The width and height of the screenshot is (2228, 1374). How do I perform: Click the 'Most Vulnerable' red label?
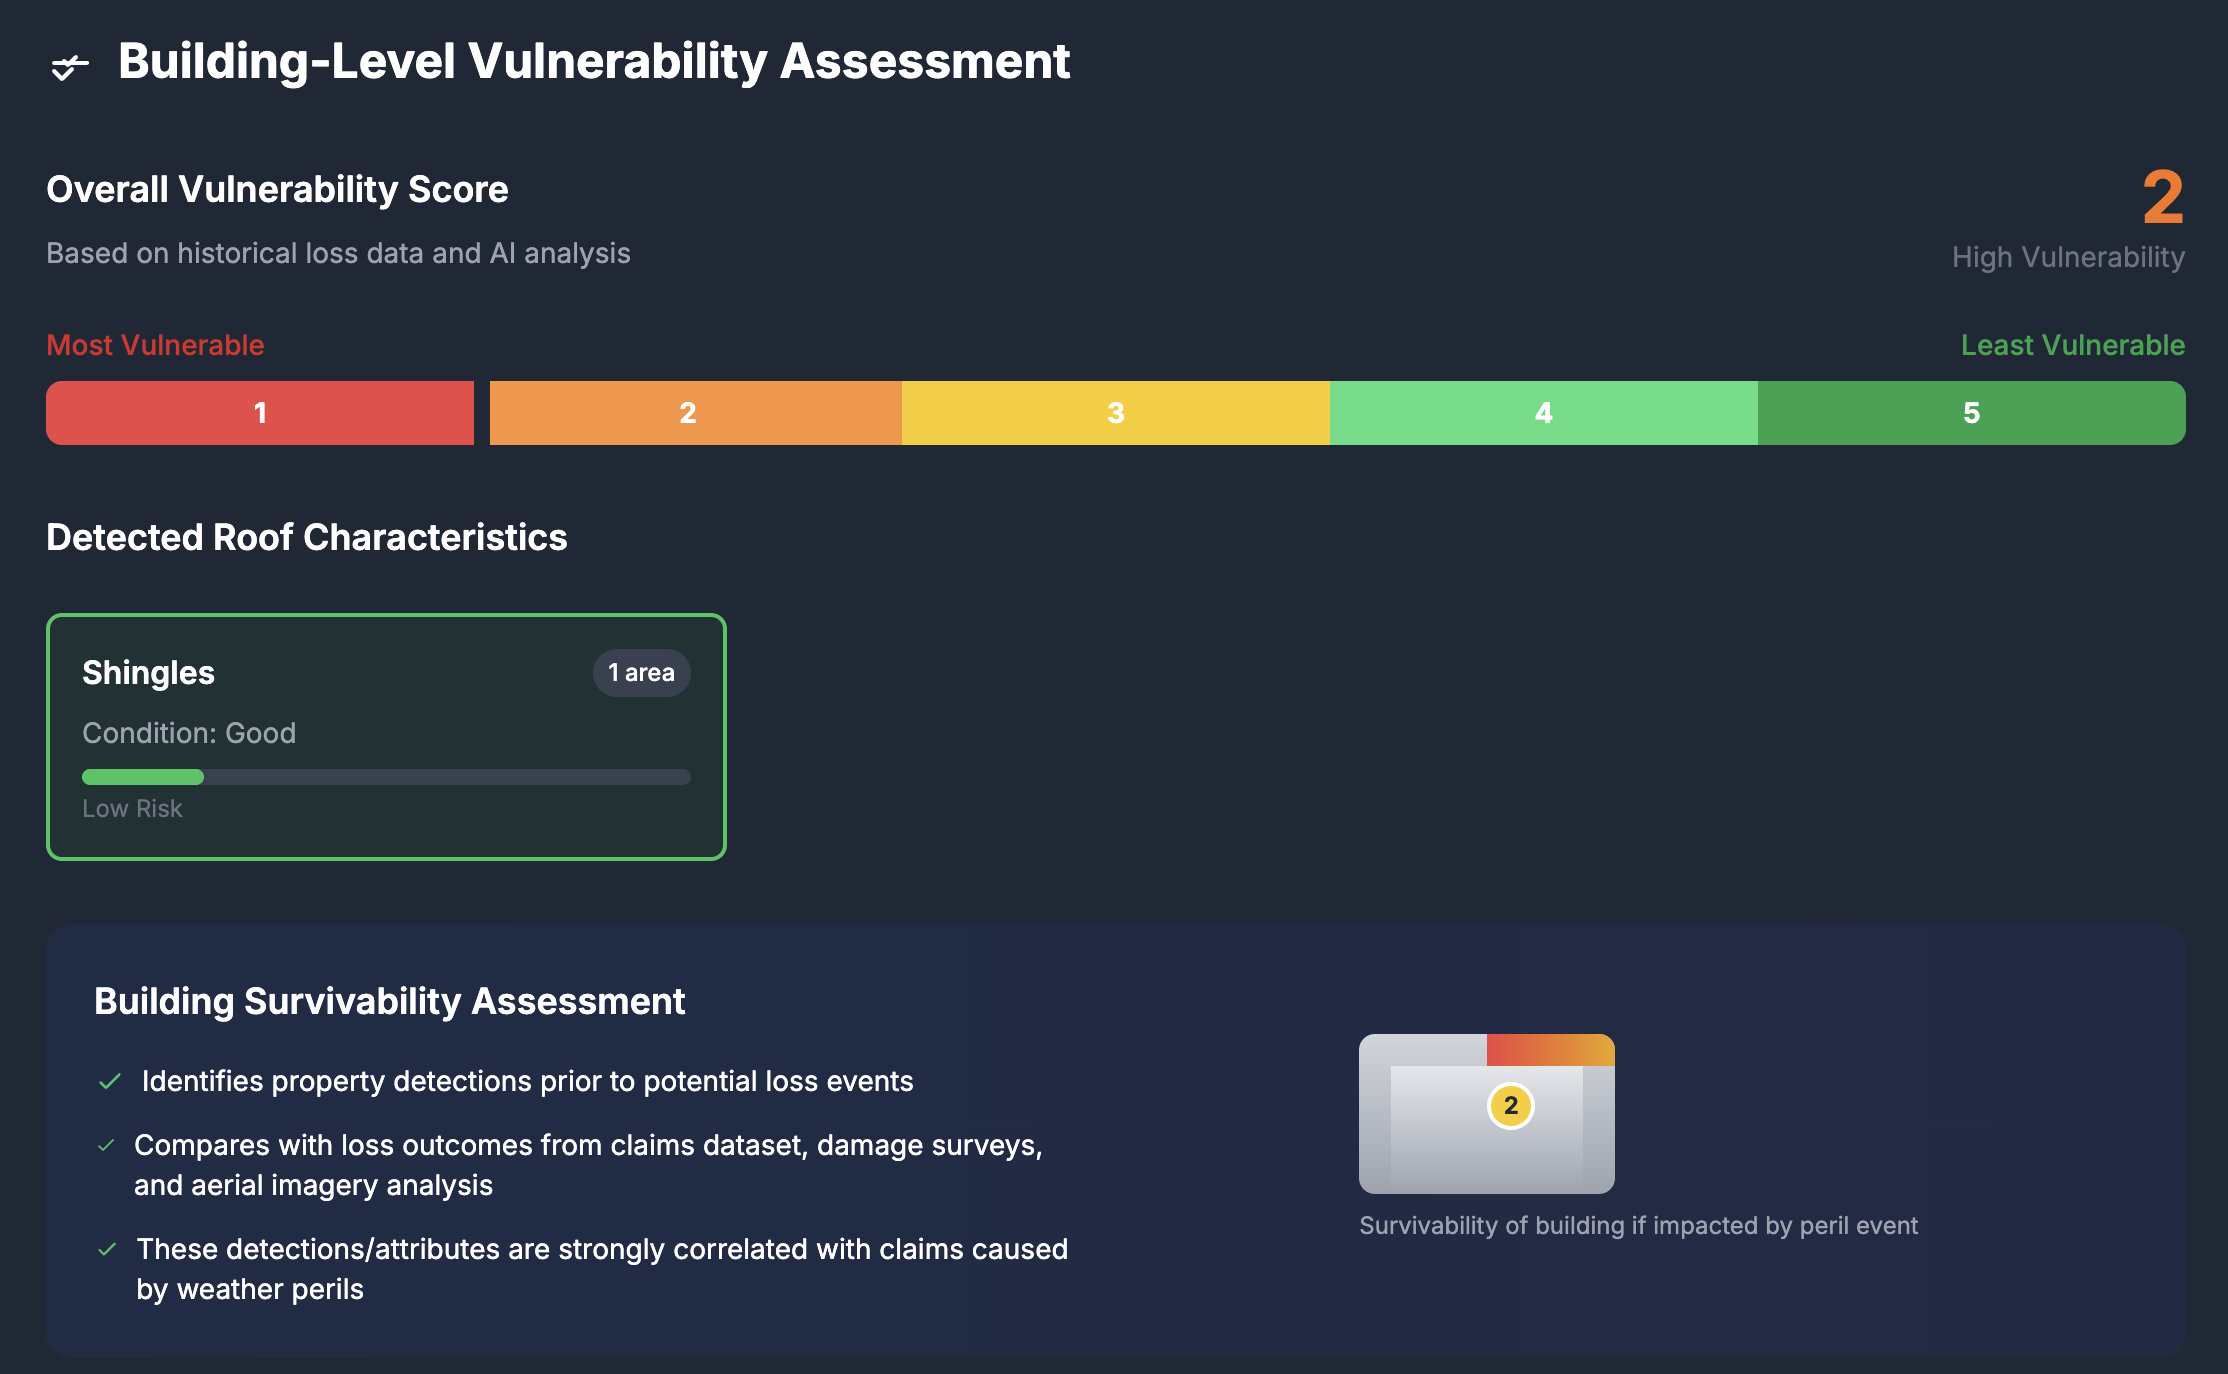point(155,345)
